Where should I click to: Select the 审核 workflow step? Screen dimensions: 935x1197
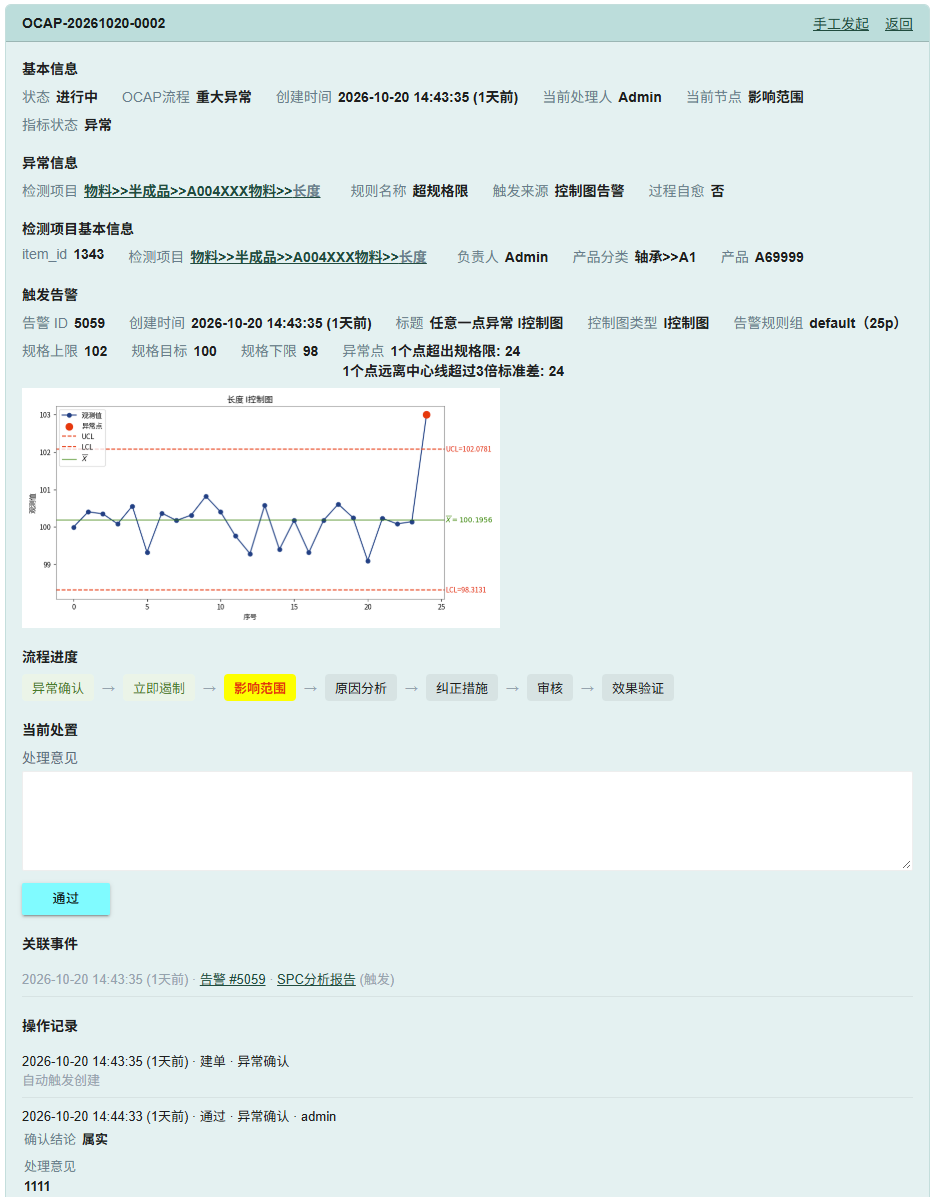click(x=550, y=688)
